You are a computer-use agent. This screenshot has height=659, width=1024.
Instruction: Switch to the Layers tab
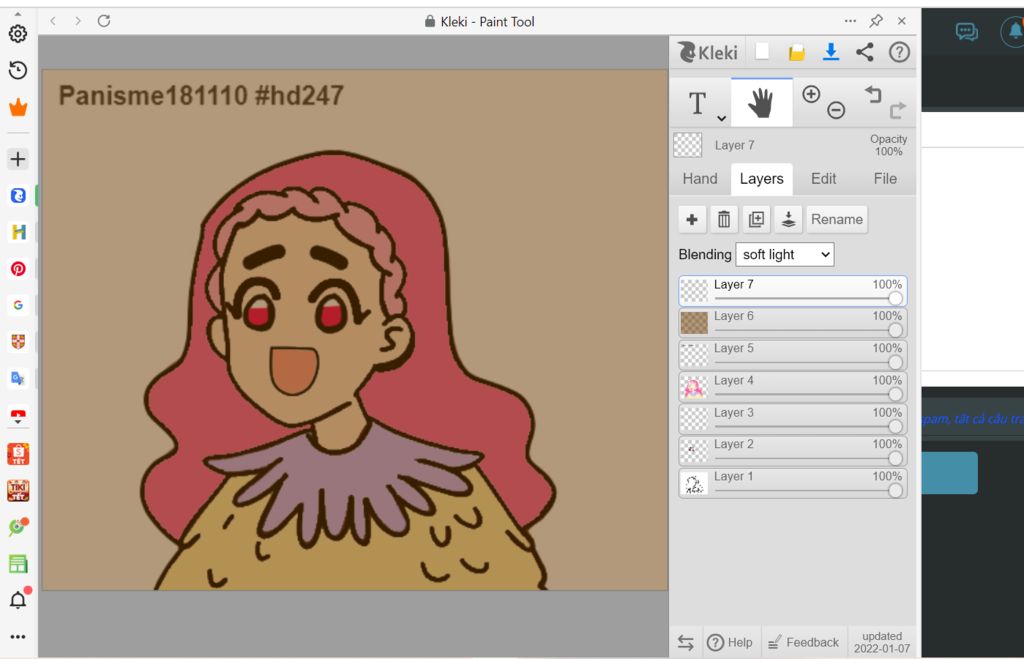761,179
